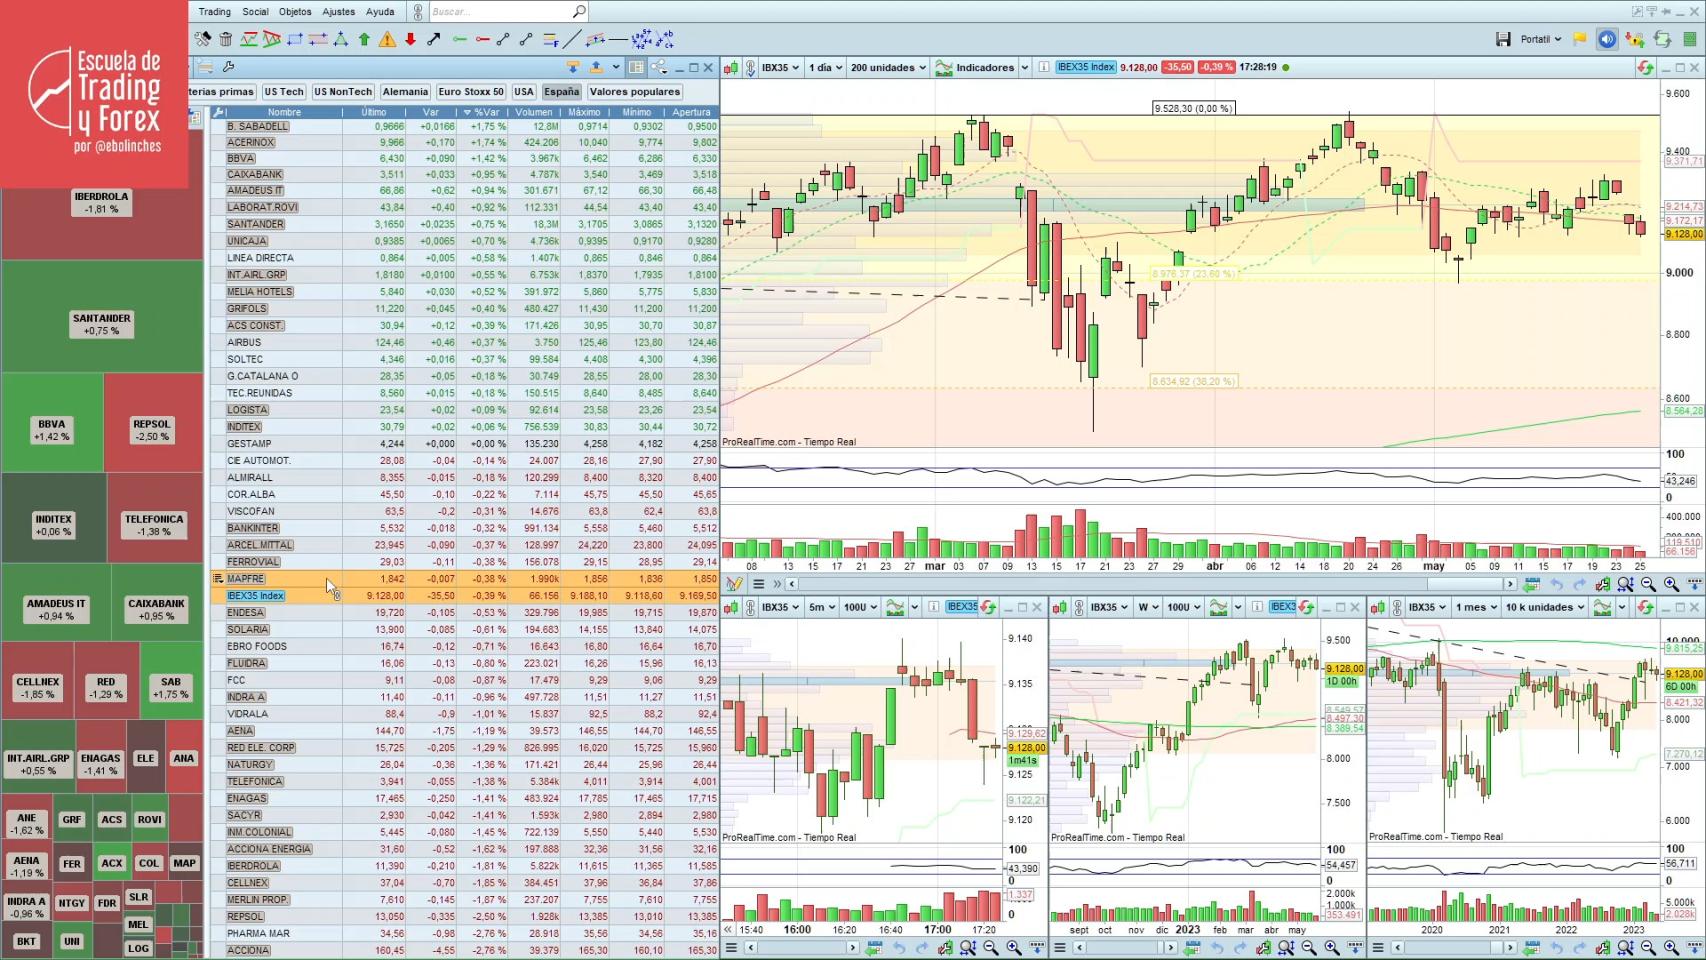
Task: Select the Fibonacci retracement tool
Action: [x=550, y=39]
